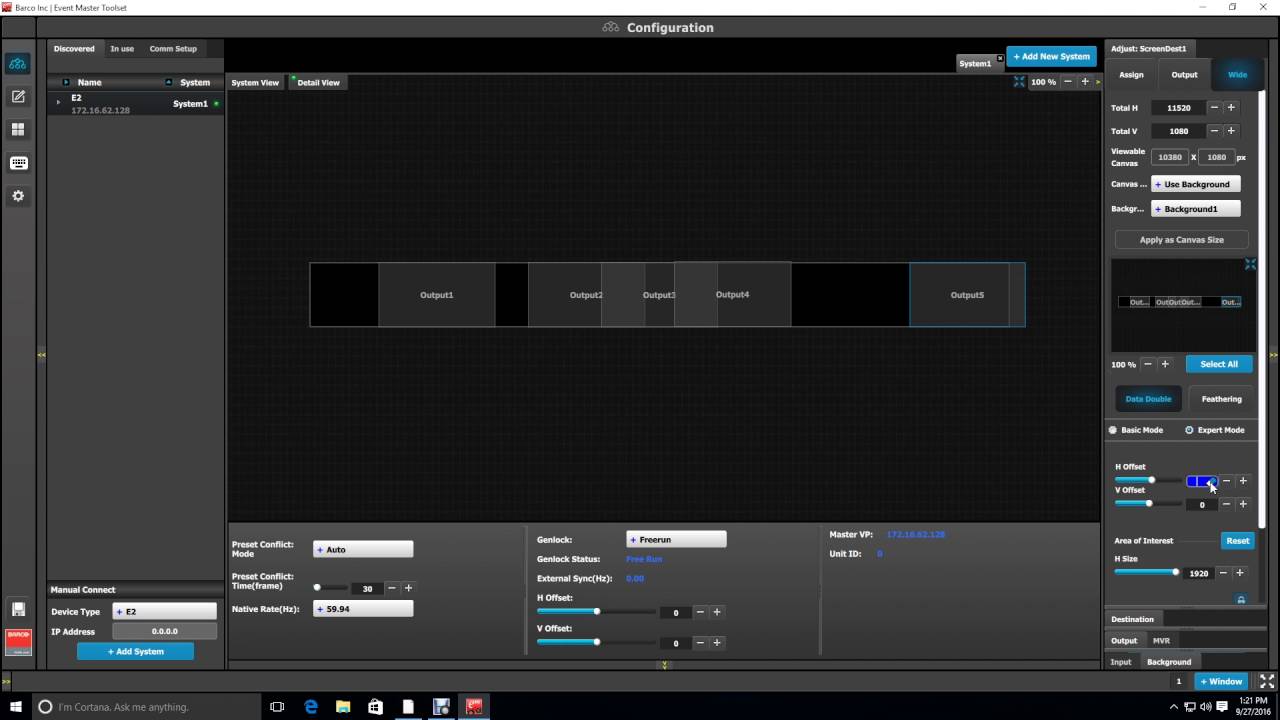Toggle fullscreen icon at bottom right

[x=1267, y=681]
